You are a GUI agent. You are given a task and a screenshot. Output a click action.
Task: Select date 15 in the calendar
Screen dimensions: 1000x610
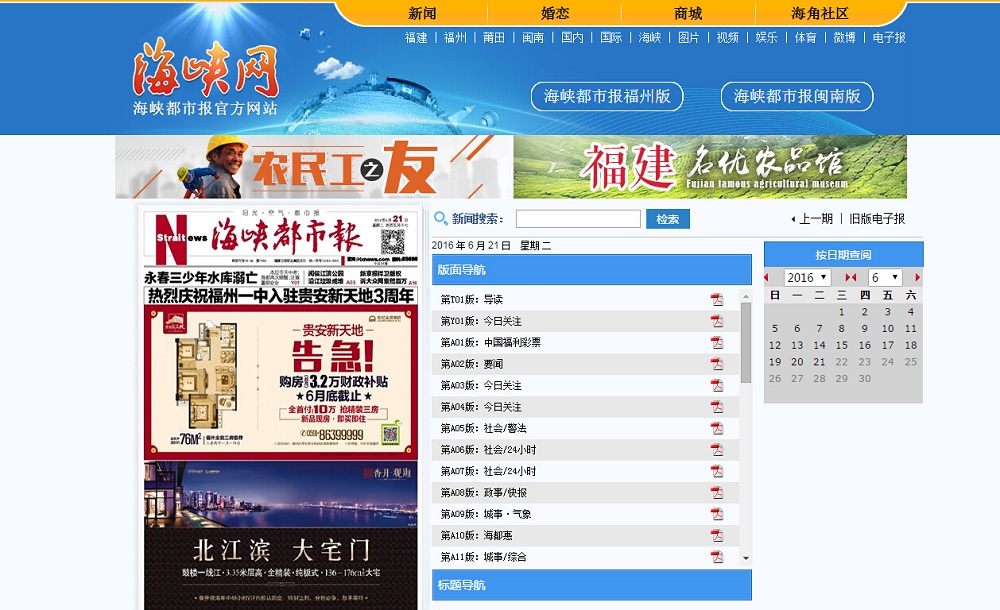(842, 345)
